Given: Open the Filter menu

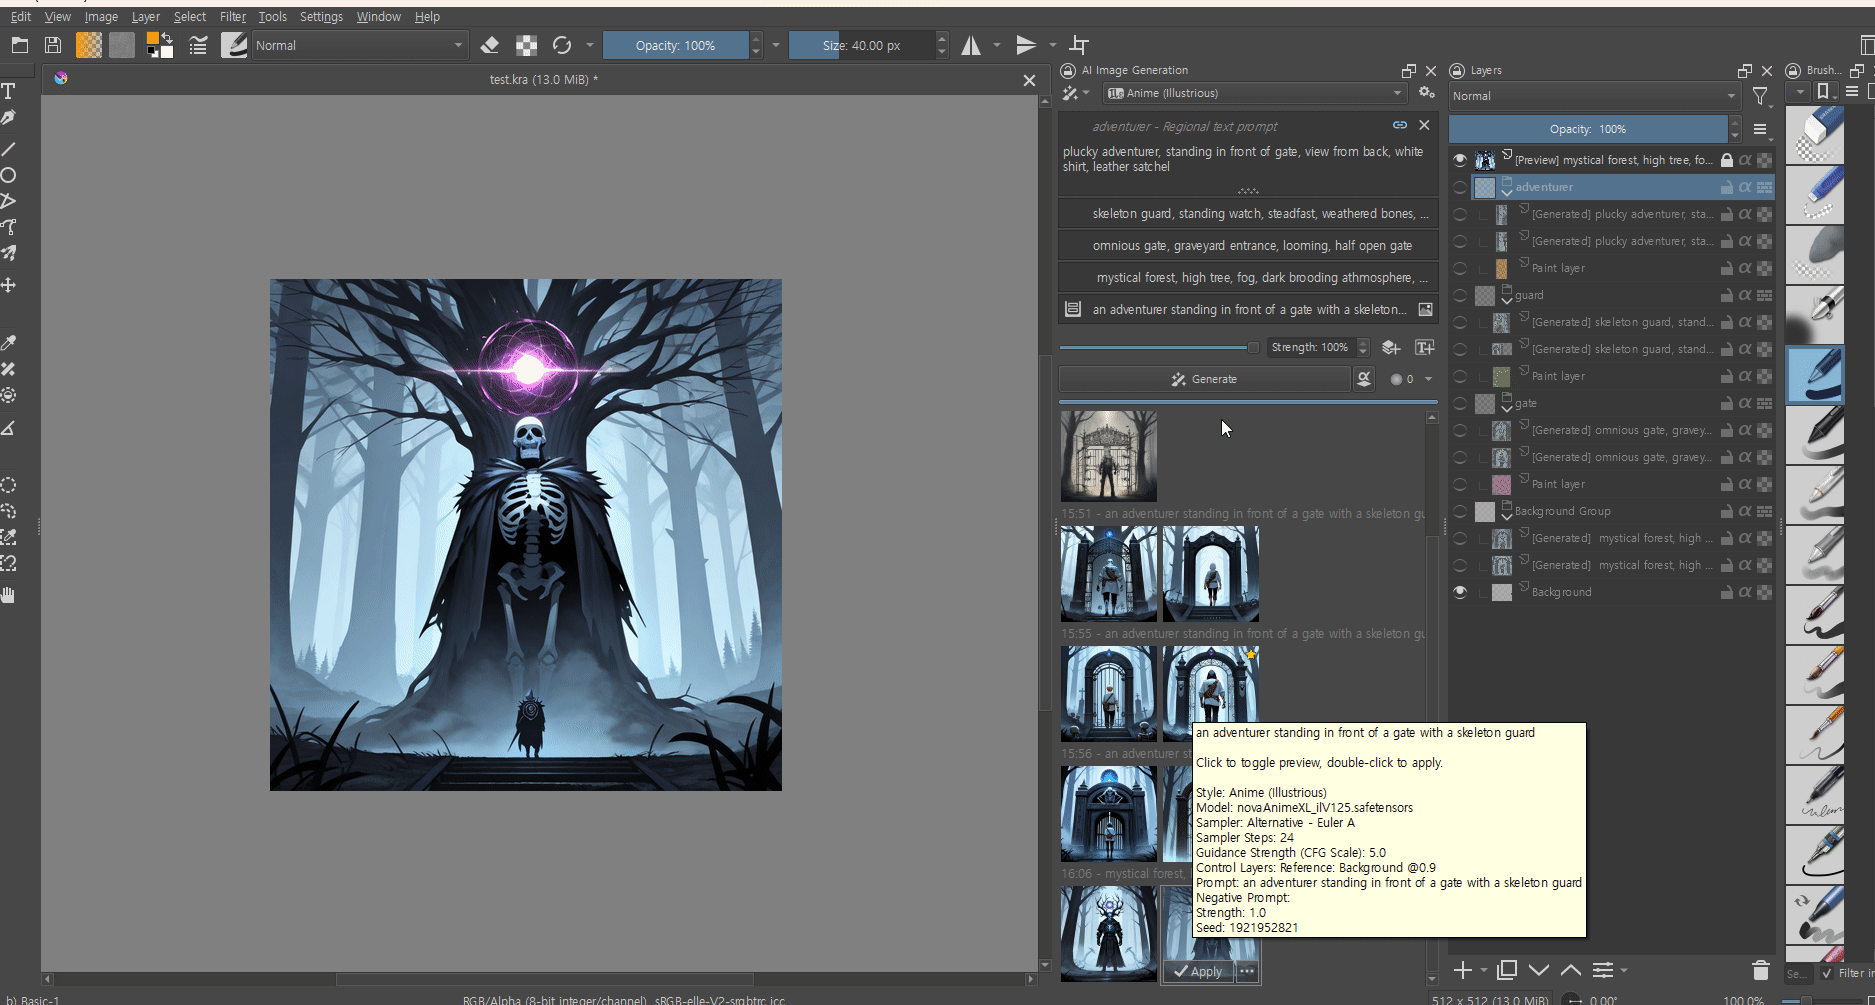Looking at the screenshot, I should [x=232, y=17].
